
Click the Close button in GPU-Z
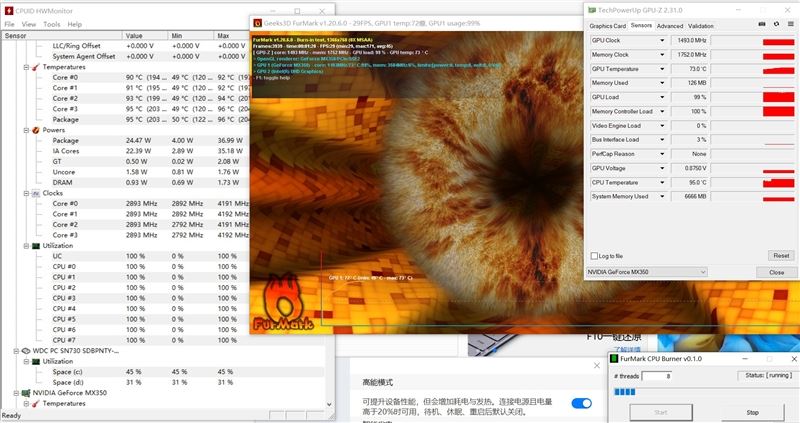click(x=776, y=272)
